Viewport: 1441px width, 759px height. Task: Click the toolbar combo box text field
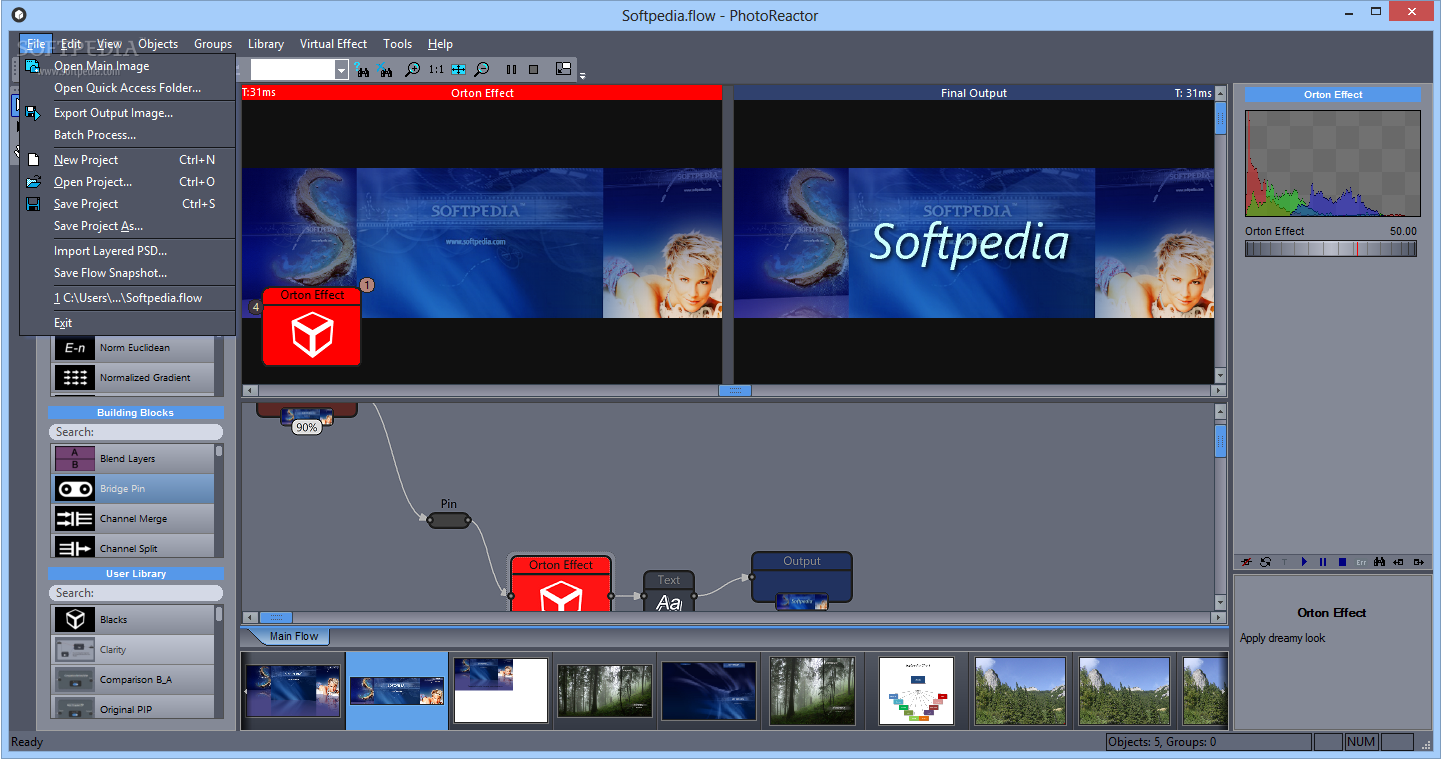[x=292, y=70]
